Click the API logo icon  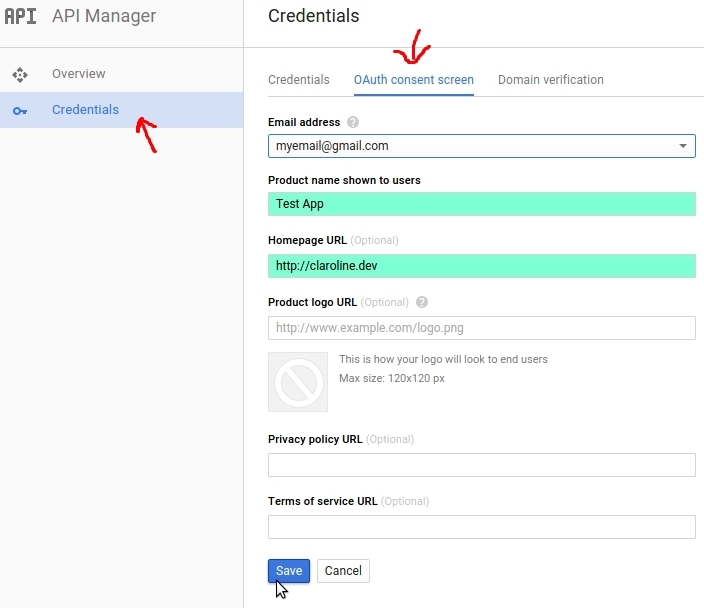pyautogui.click(x=20, y=16)
